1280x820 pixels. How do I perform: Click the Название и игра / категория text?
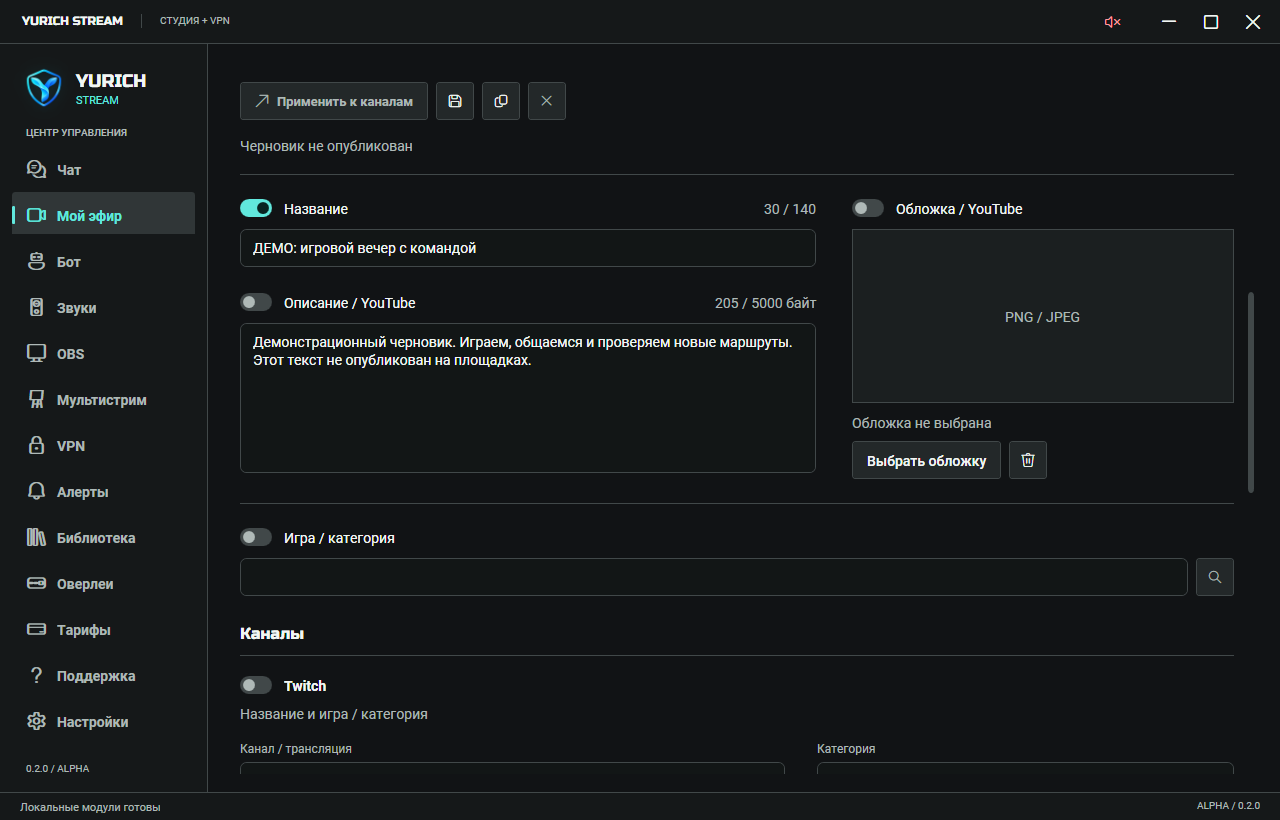tap(334, 714)
